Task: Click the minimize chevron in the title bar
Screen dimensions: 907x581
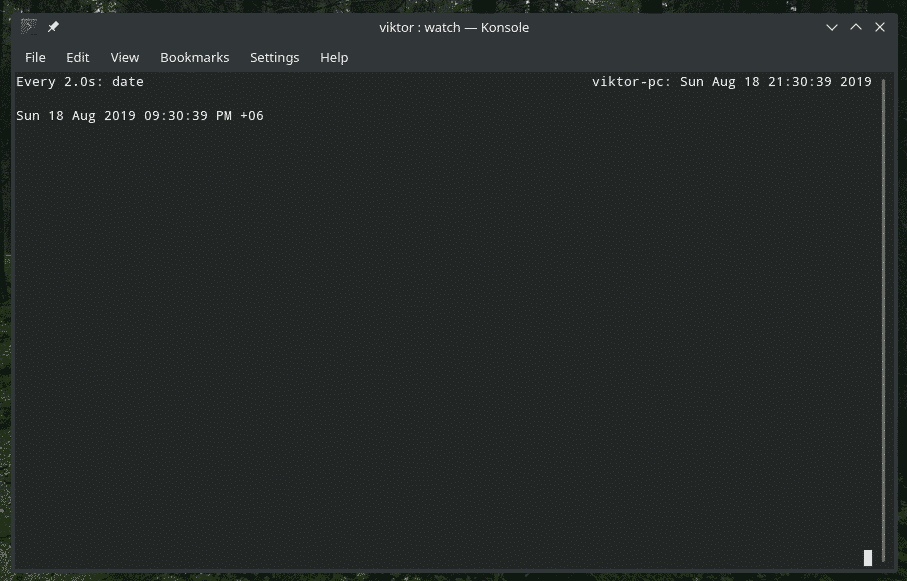Action: (832, 27)
